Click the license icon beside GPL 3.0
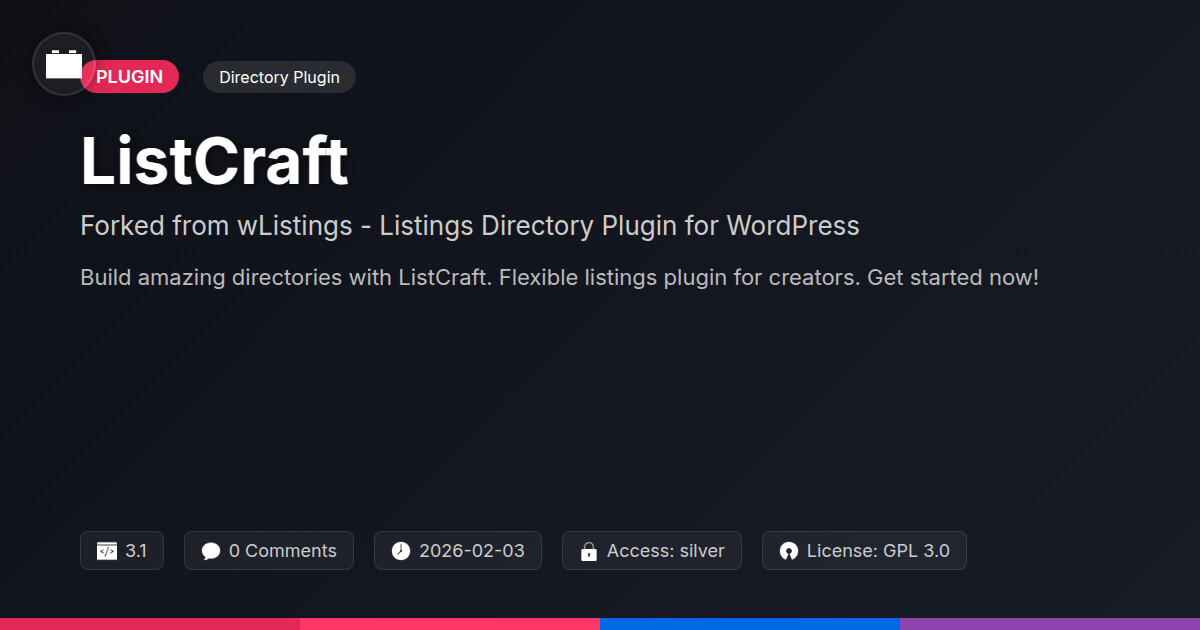1200x630 pixels. click(789, 551)
